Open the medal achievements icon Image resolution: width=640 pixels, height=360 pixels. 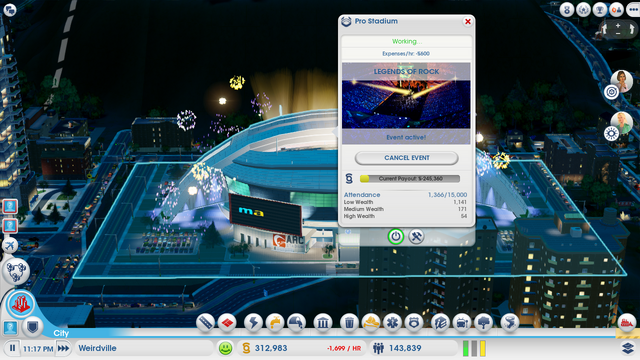pos(567,9)
